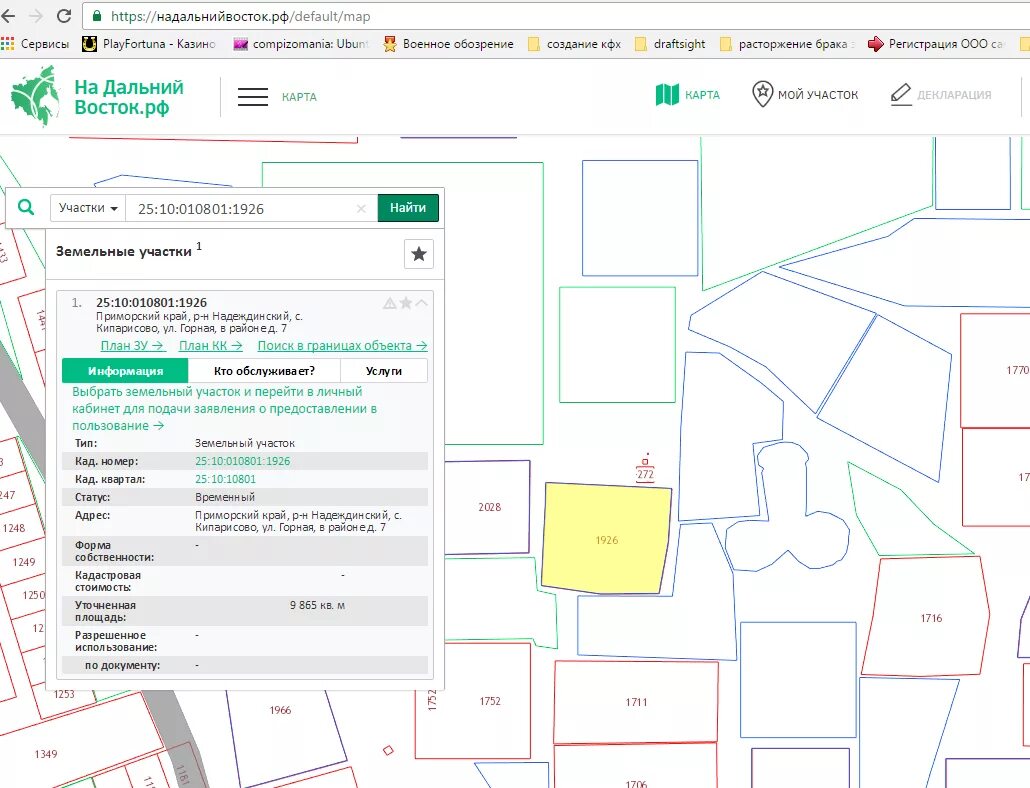Select parcel 1716 on the map
The width and height of the screenshot is (1030, 788).
tap(925, 616)
